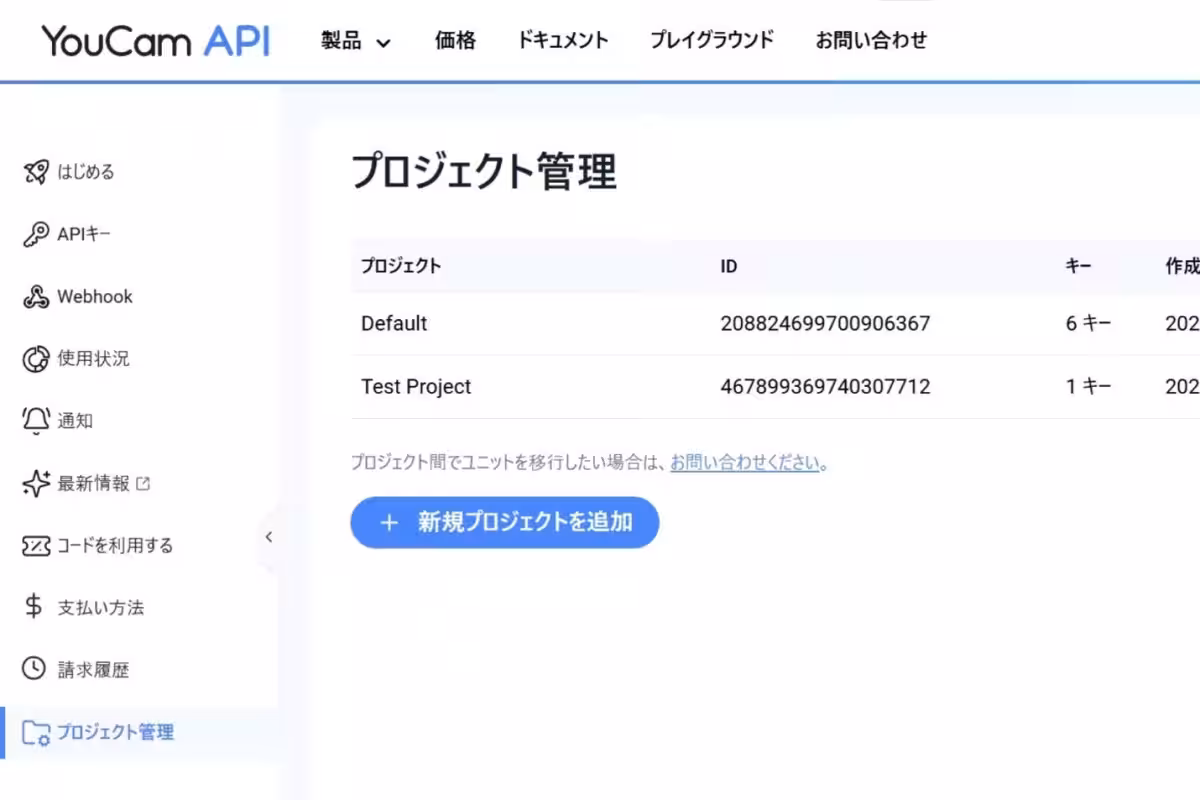This screenshot has width=1200, height=800.
Task: Open the Webhook sidebar label
Action: 95,297
